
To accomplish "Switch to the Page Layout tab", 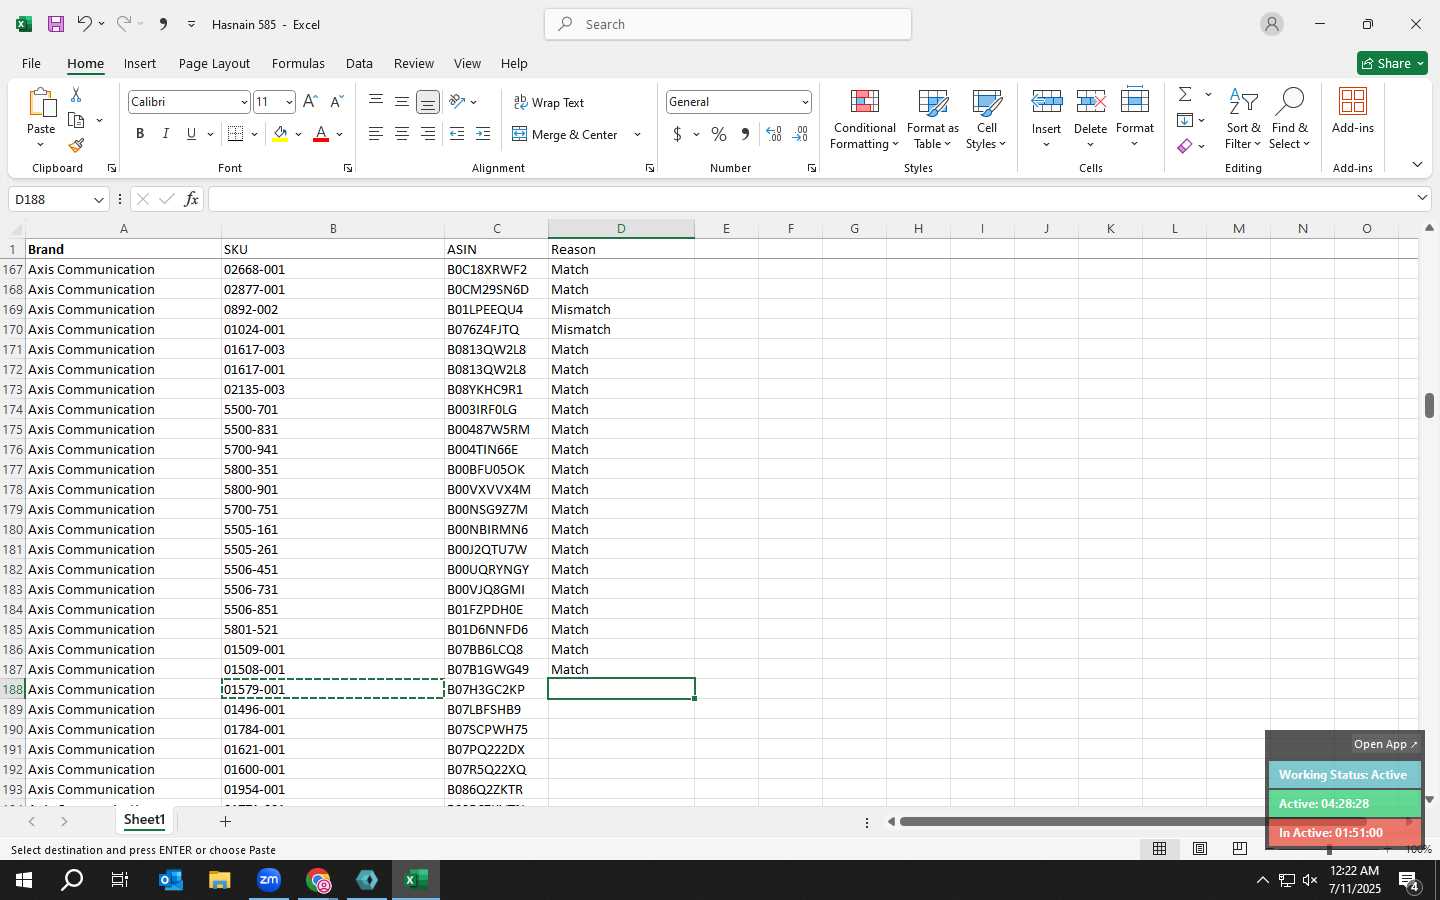I will tap(214, 63).
